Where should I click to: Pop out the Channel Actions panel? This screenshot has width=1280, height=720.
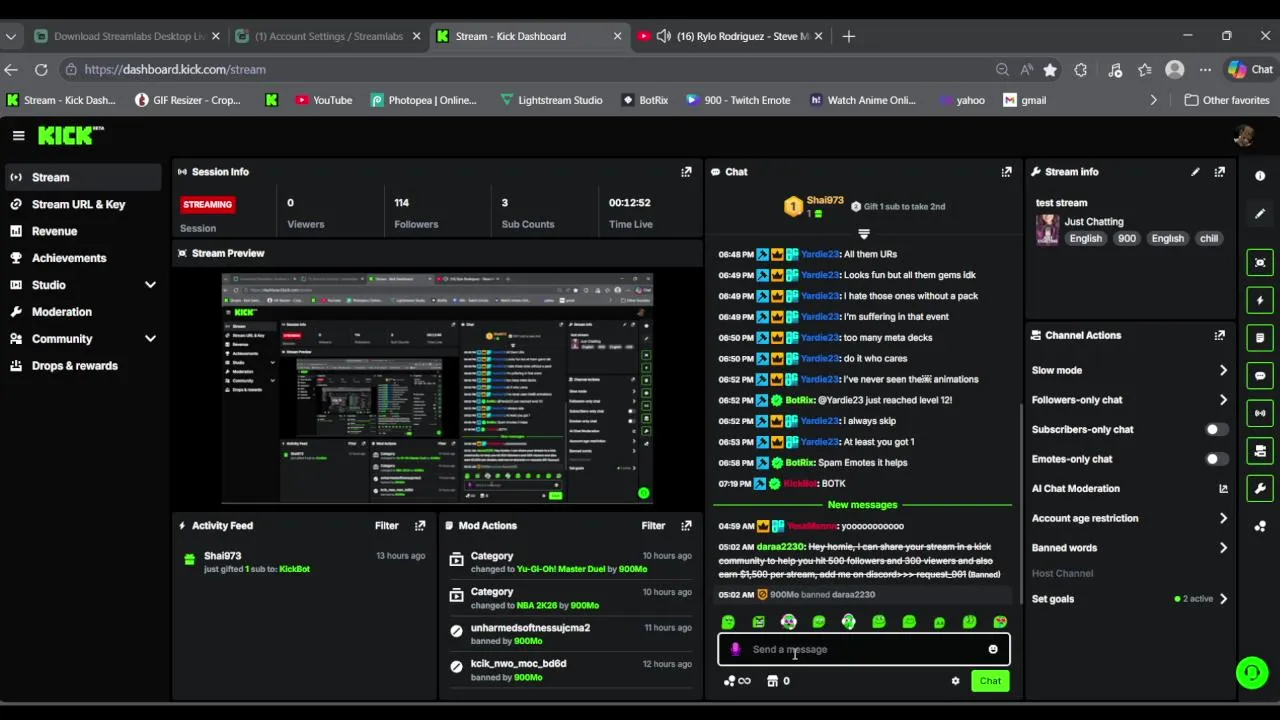tap(1219, 336)
